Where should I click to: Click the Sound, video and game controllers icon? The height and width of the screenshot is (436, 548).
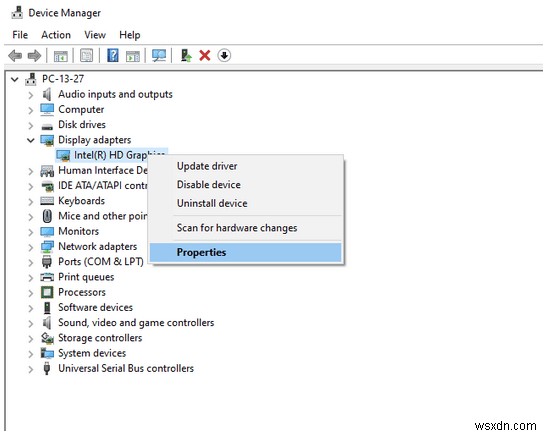pyautogui.click(x=47, y=323)
